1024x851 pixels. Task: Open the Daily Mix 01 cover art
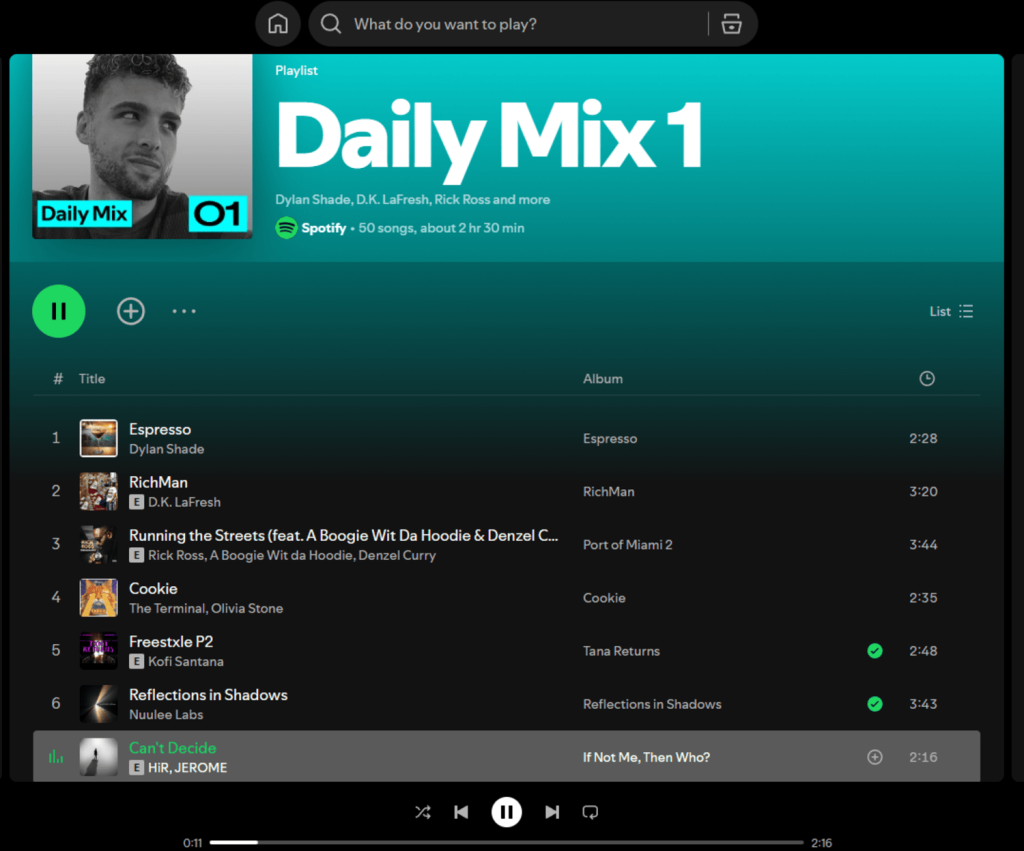142,146
